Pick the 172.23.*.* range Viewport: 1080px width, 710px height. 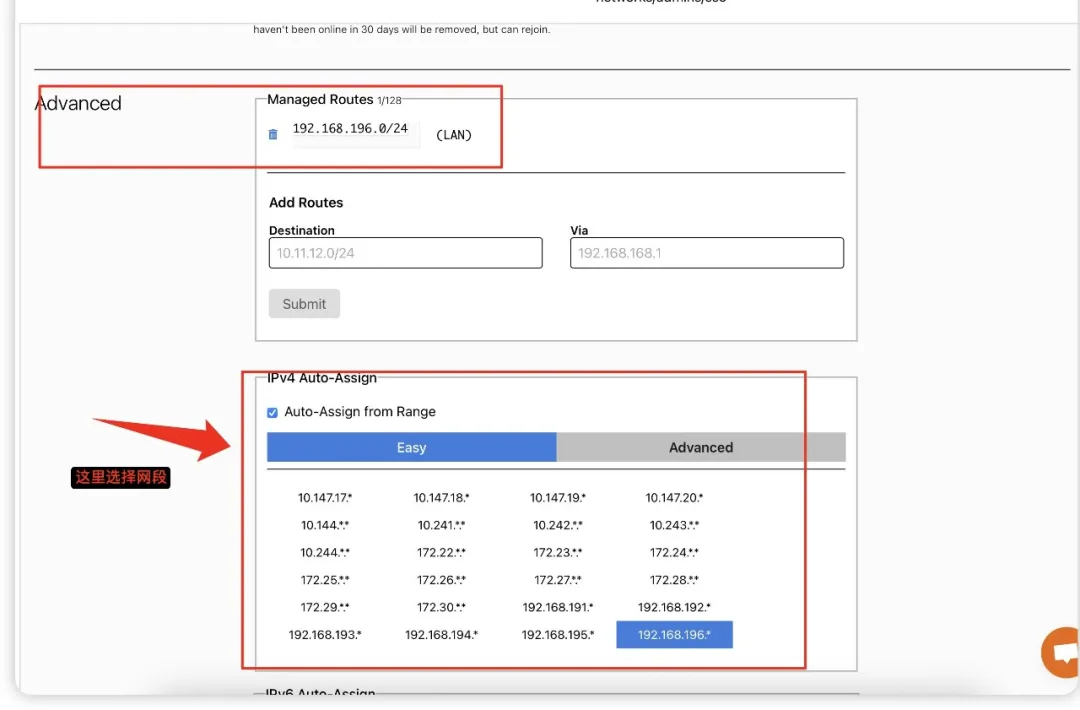558,552
